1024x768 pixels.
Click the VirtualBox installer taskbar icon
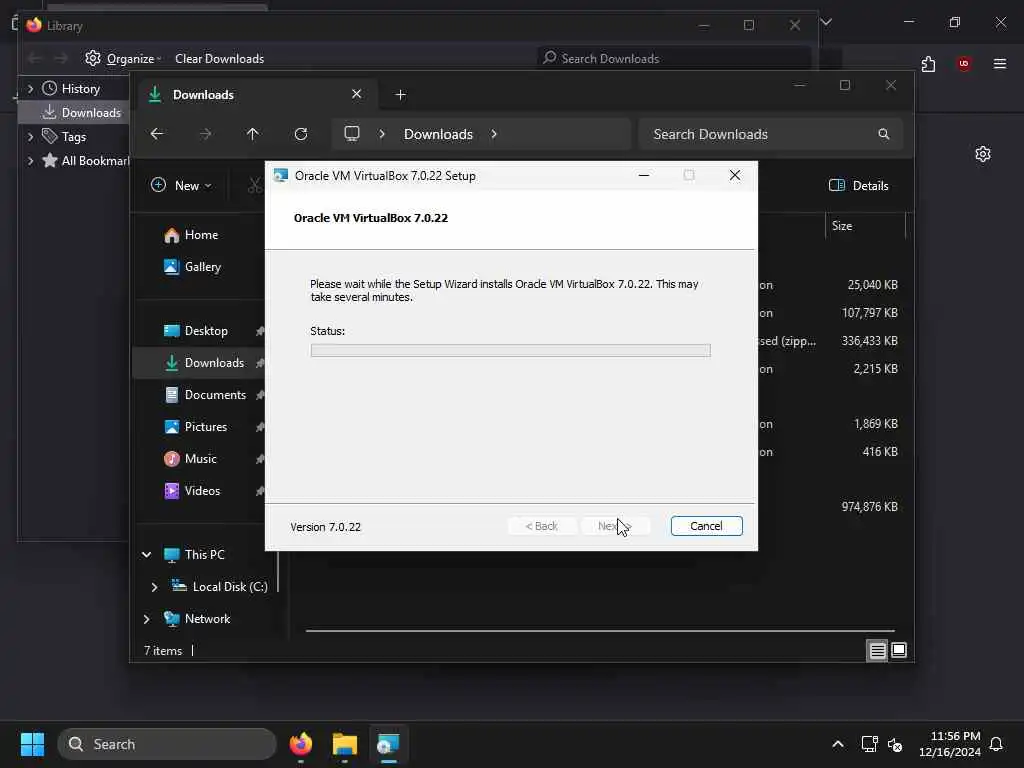[389, 744]
